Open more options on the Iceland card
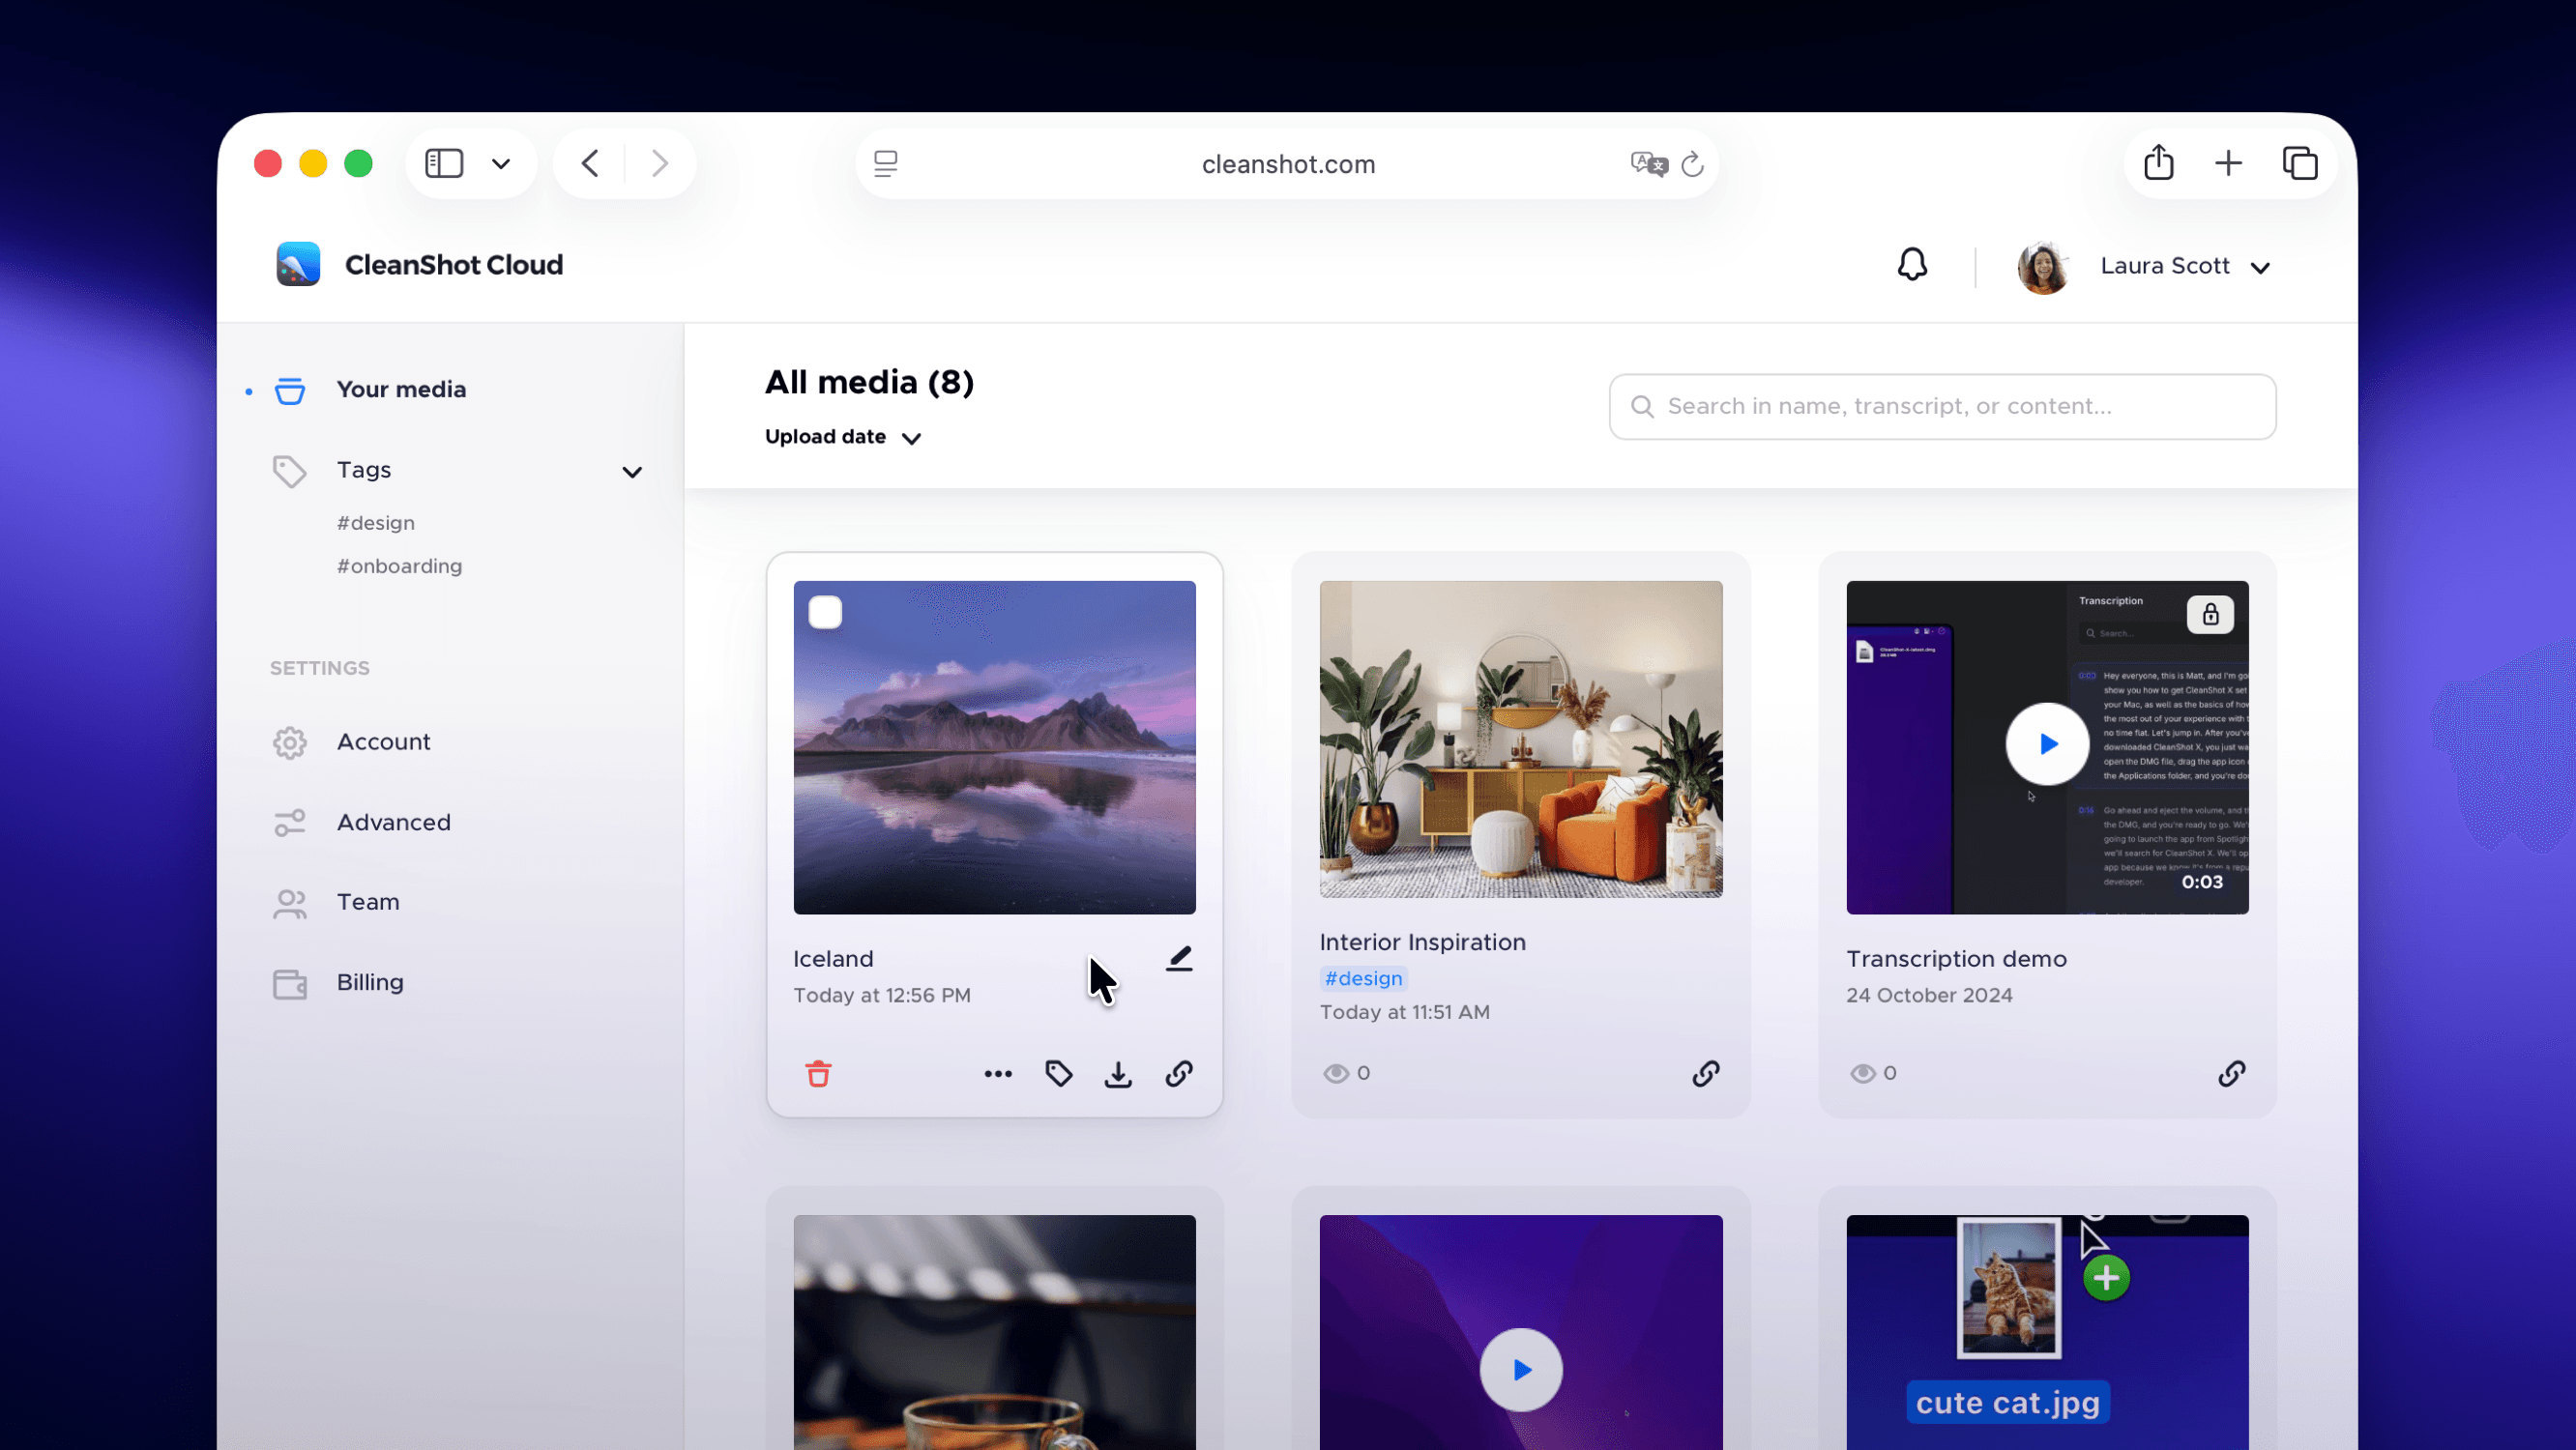This screenshot has height=1450, width=2576. tap(998, 1074)
